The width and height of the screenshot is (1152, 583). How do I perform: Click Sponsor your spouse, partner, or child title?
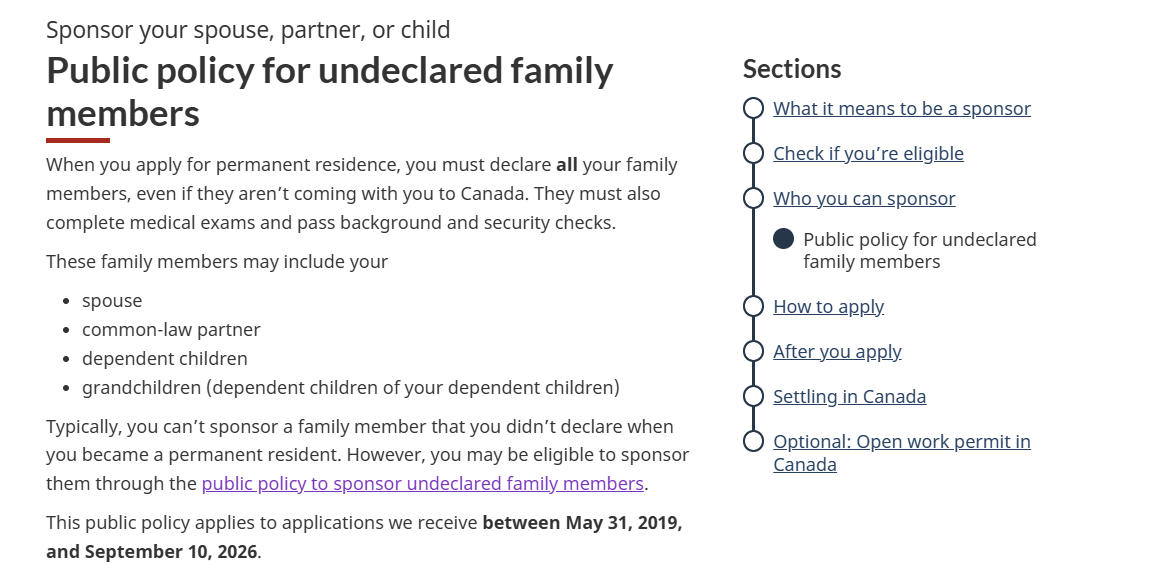coord(248,30)
